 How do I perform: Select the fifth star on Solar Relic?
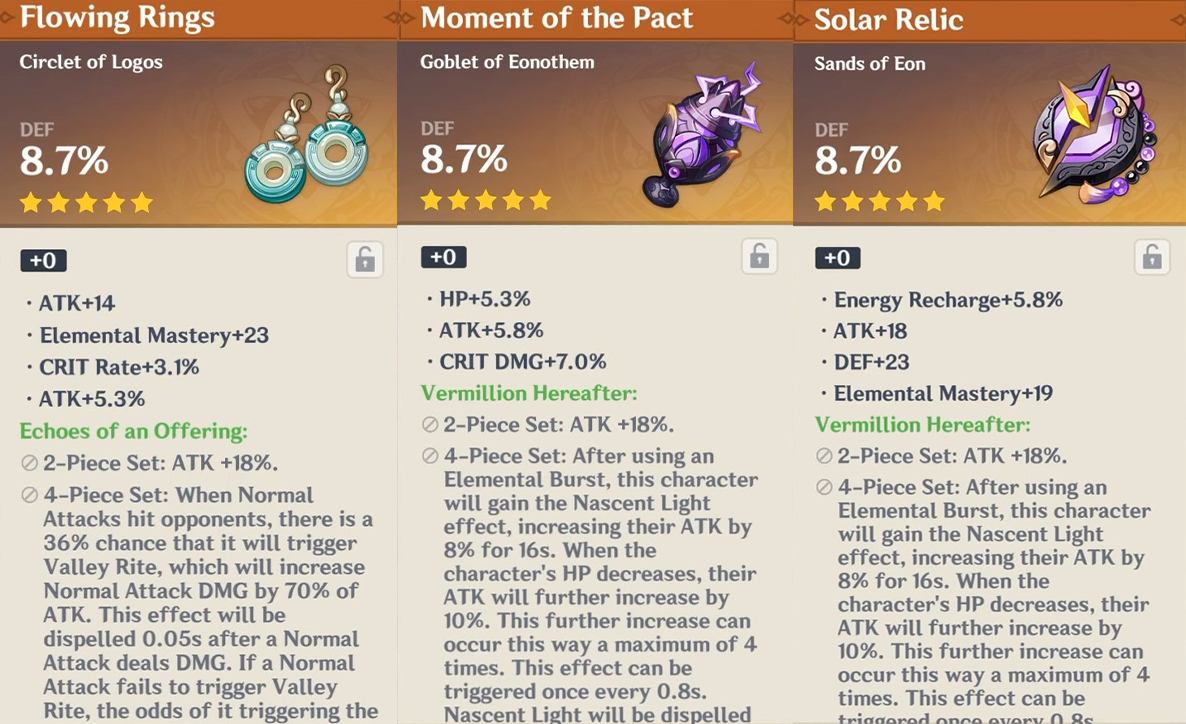tap(933, 200)
